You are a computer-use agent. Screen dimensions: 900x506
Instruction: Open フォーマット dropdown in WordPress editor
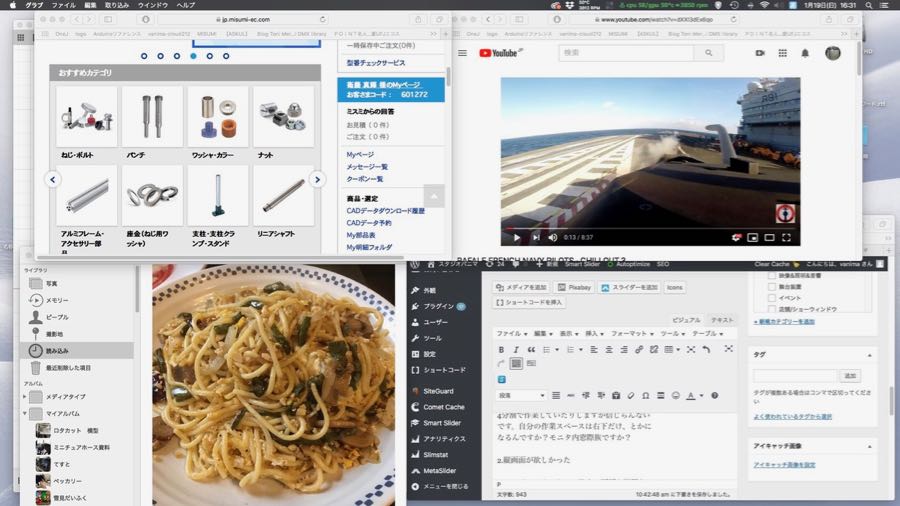click(632, 333)
